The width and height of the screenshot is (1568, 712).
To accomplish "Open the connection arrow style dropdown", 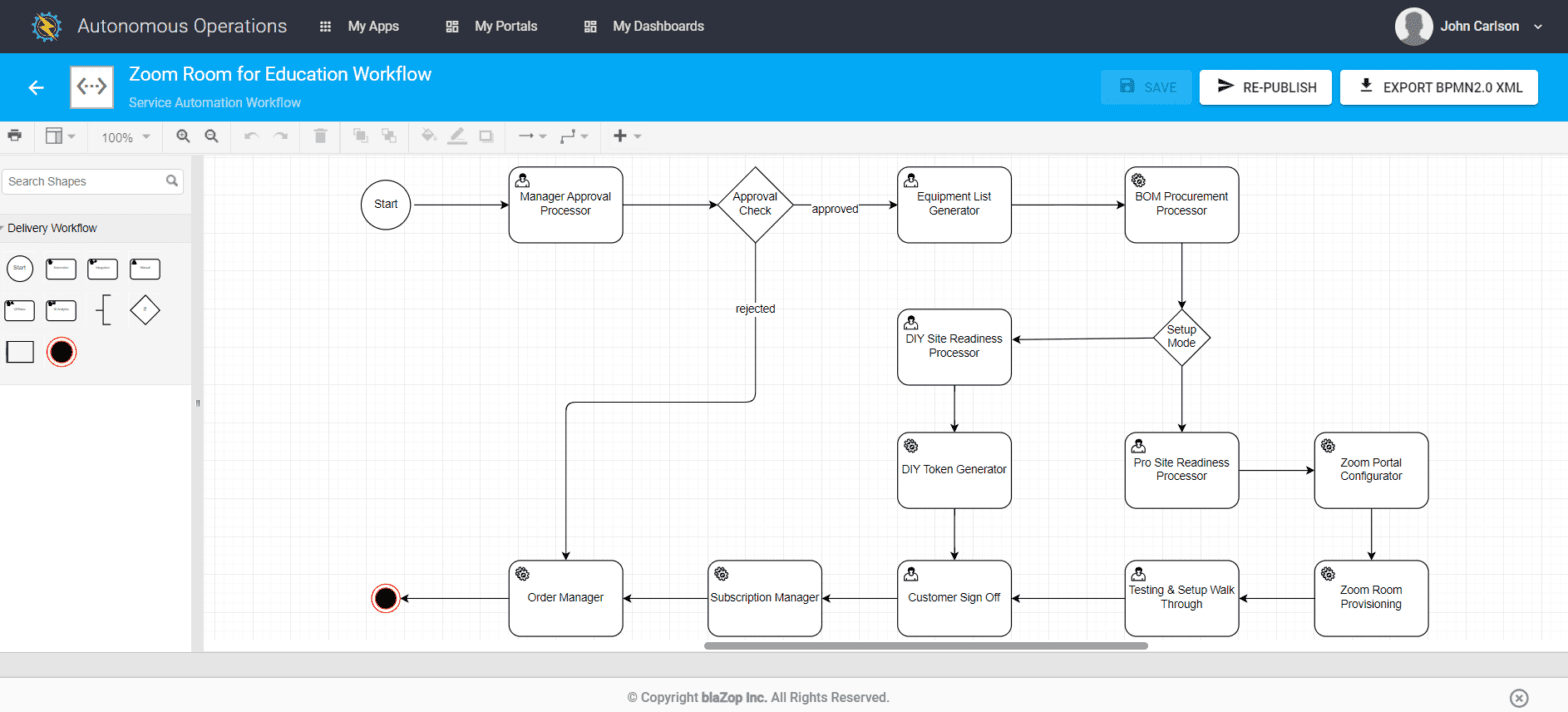I will pyautogui.click(x=532, y=136).
